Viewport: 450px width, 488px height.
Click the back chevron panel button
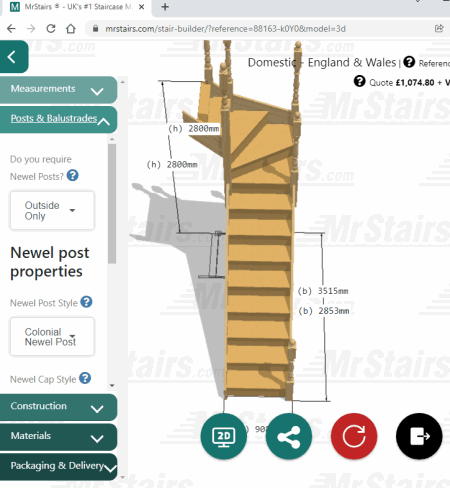(13, 57)
